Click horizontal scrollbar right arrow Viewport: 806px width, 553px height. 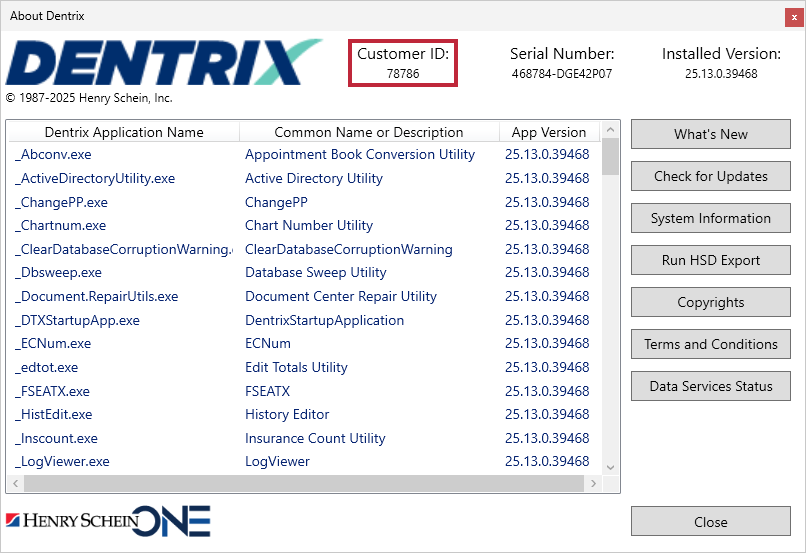coord(594,483)
